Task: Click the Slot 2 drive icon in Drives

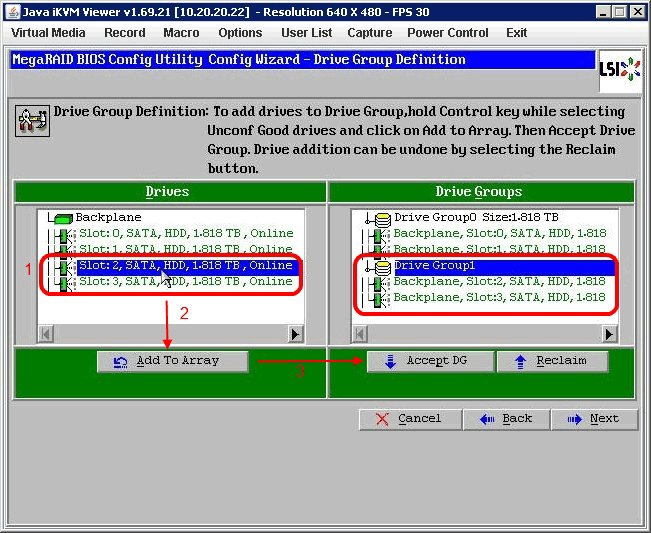Action: coord(65,266)
